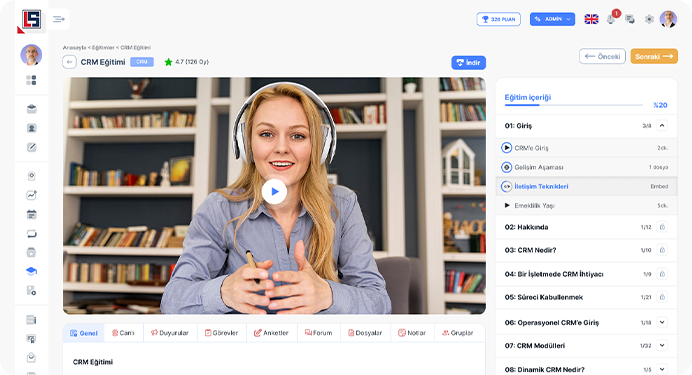Click the Eğitim İçeriği progress bar

tap(573, 105)
